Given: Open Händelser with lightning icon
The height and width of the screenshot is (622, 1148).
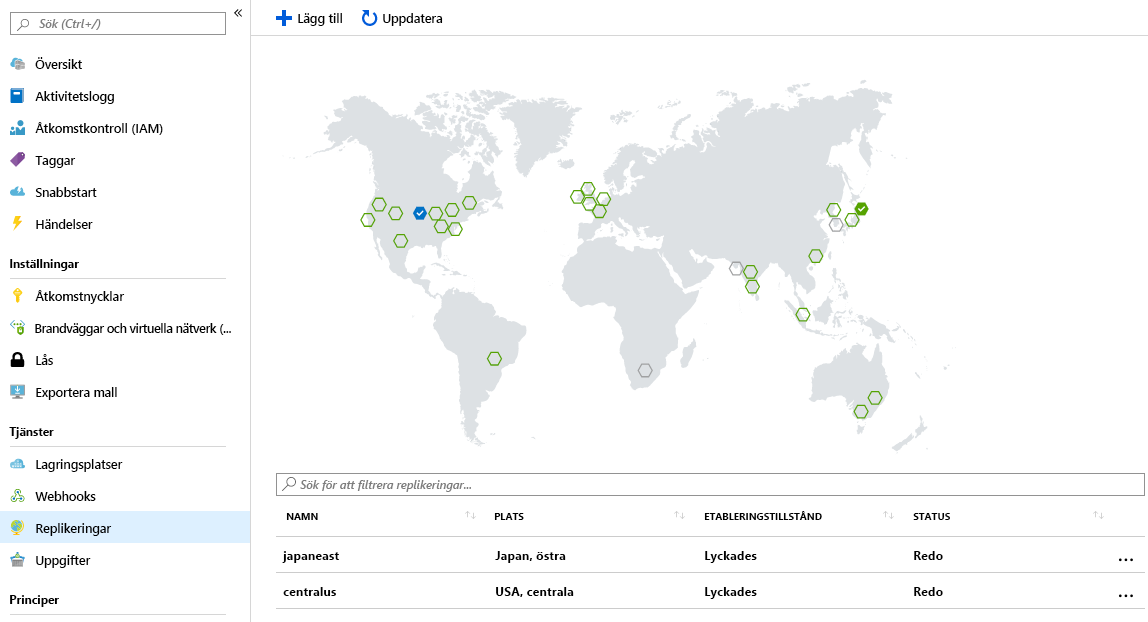Looking at the screenshot, I should coord(64,225).
